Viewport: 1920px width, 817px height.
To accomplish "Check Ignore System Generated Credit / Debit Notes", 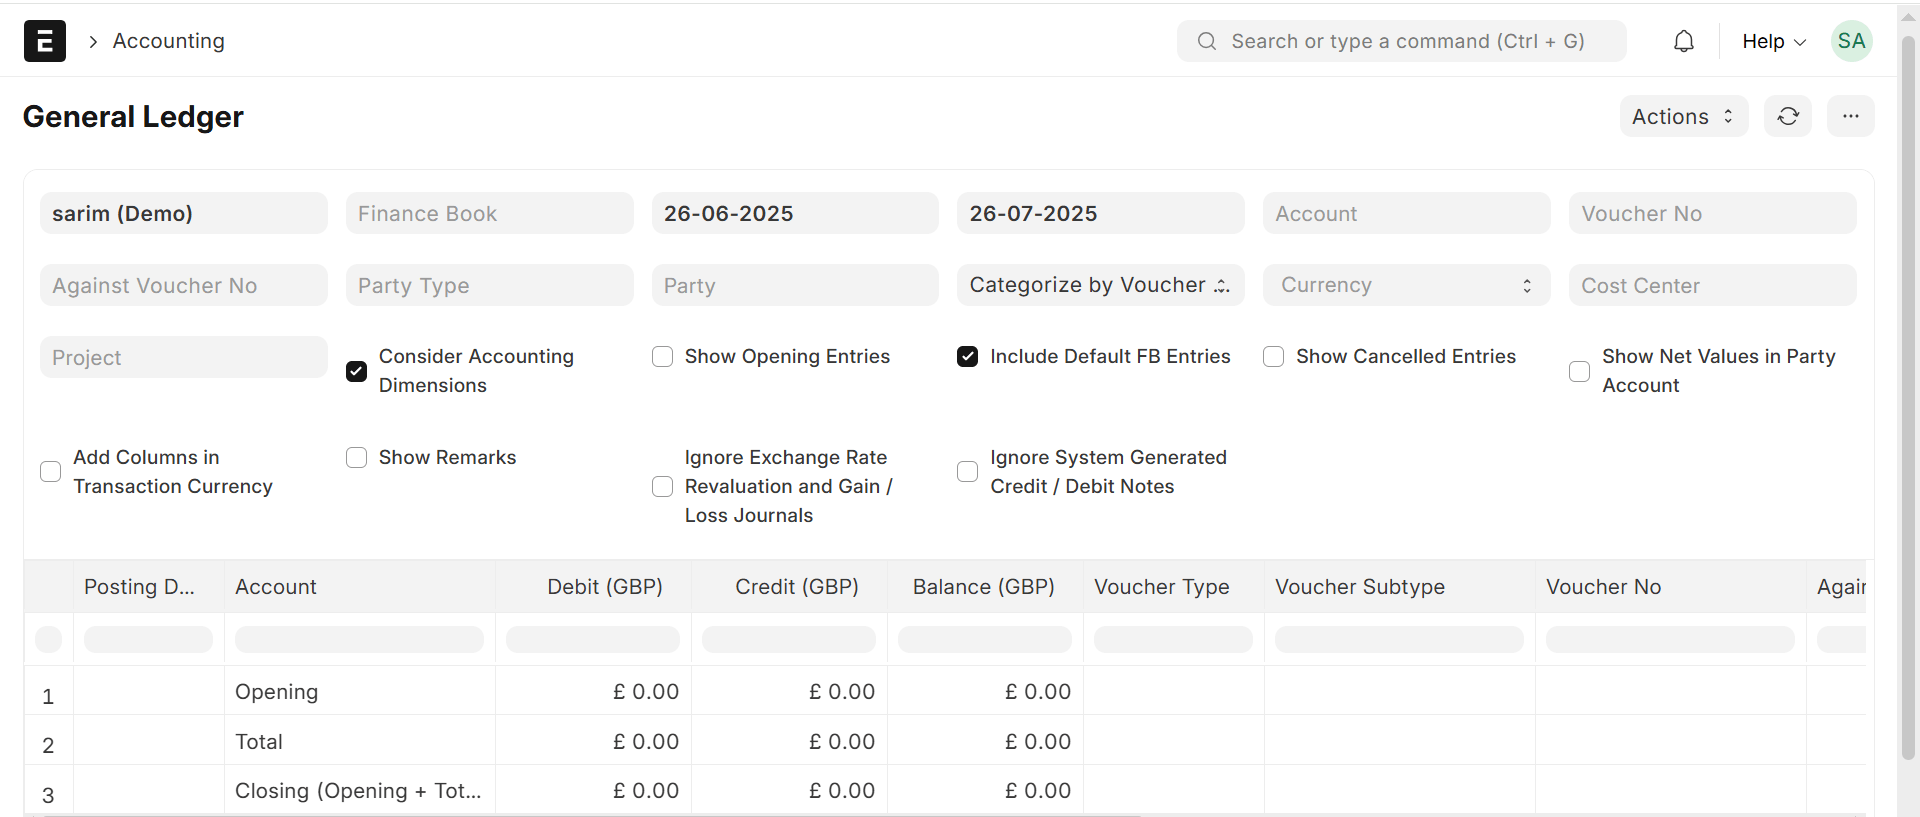I will [967, 472].
